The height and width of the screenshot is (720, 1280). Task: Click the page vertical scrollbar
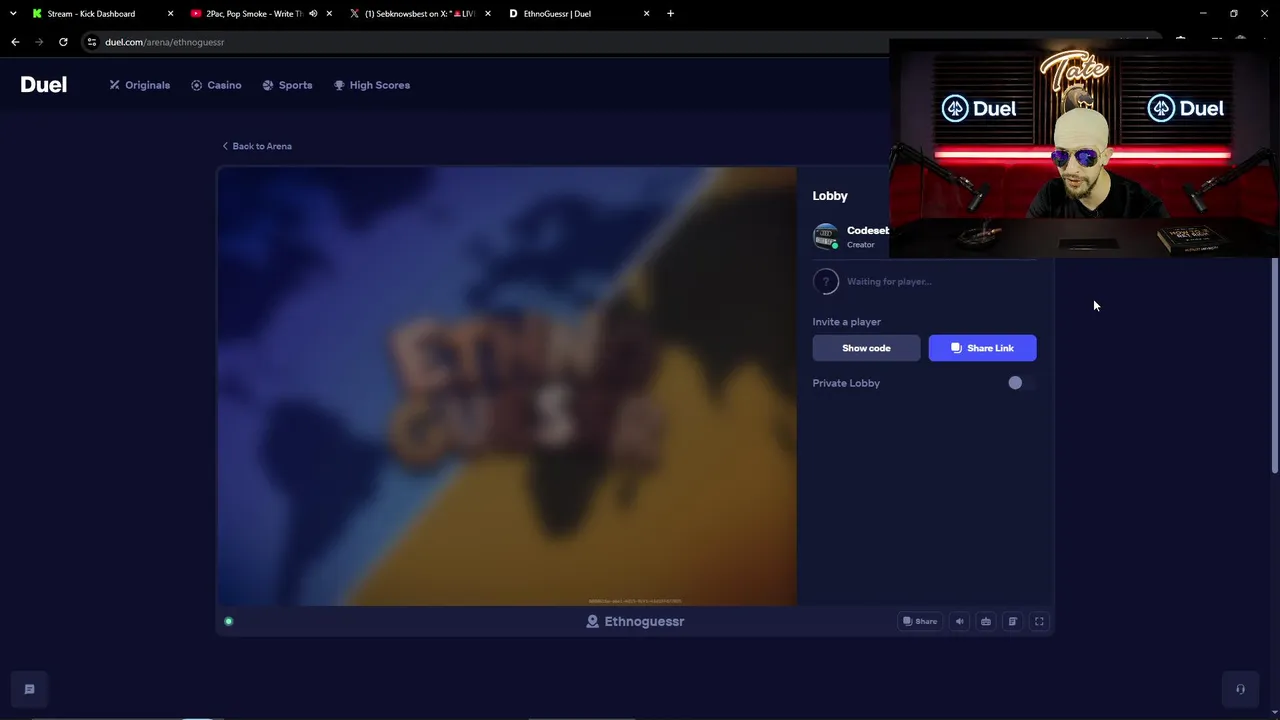[x=1275, y=365]
